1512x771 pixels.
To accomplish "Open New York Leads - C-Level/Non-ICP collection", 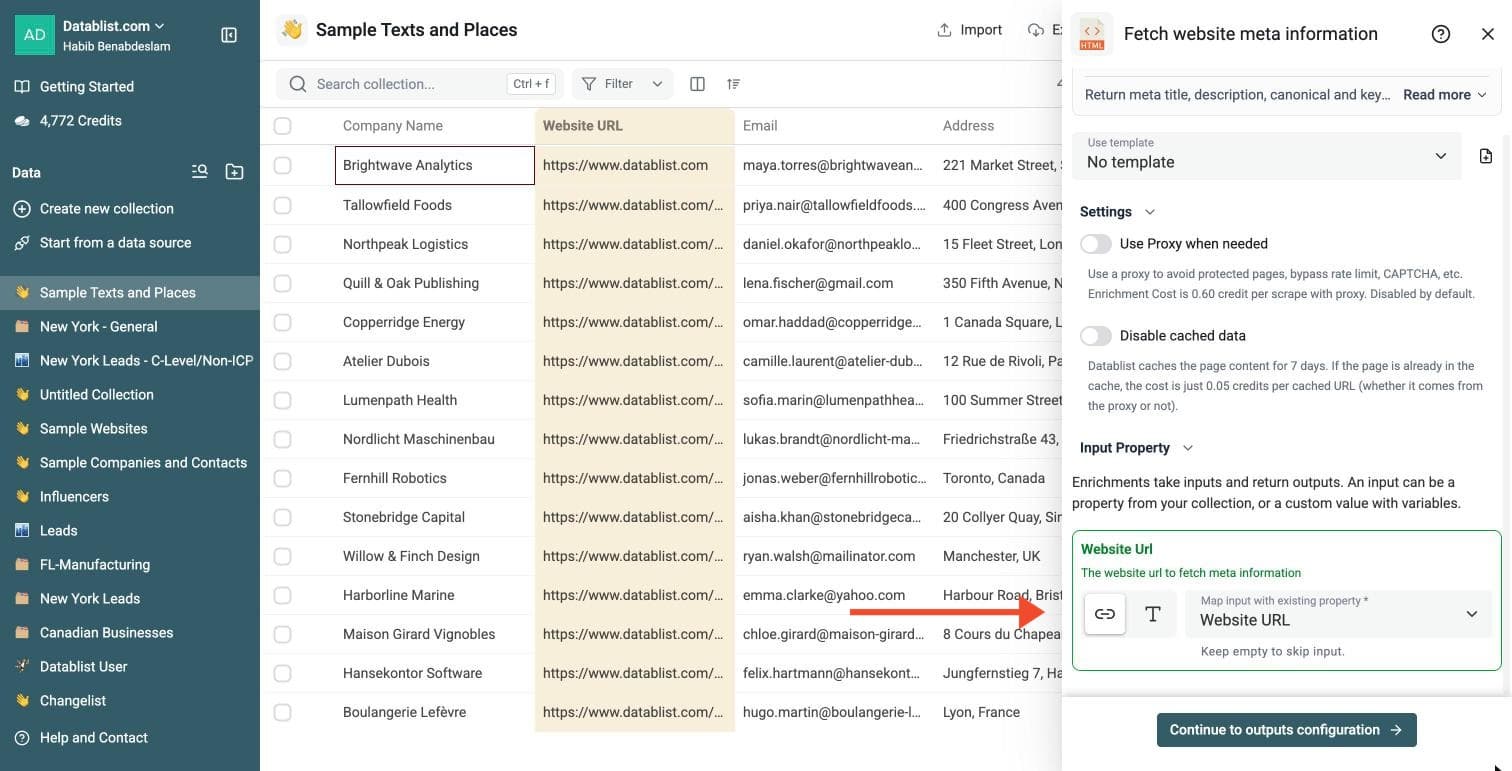I will click(130, 361).
